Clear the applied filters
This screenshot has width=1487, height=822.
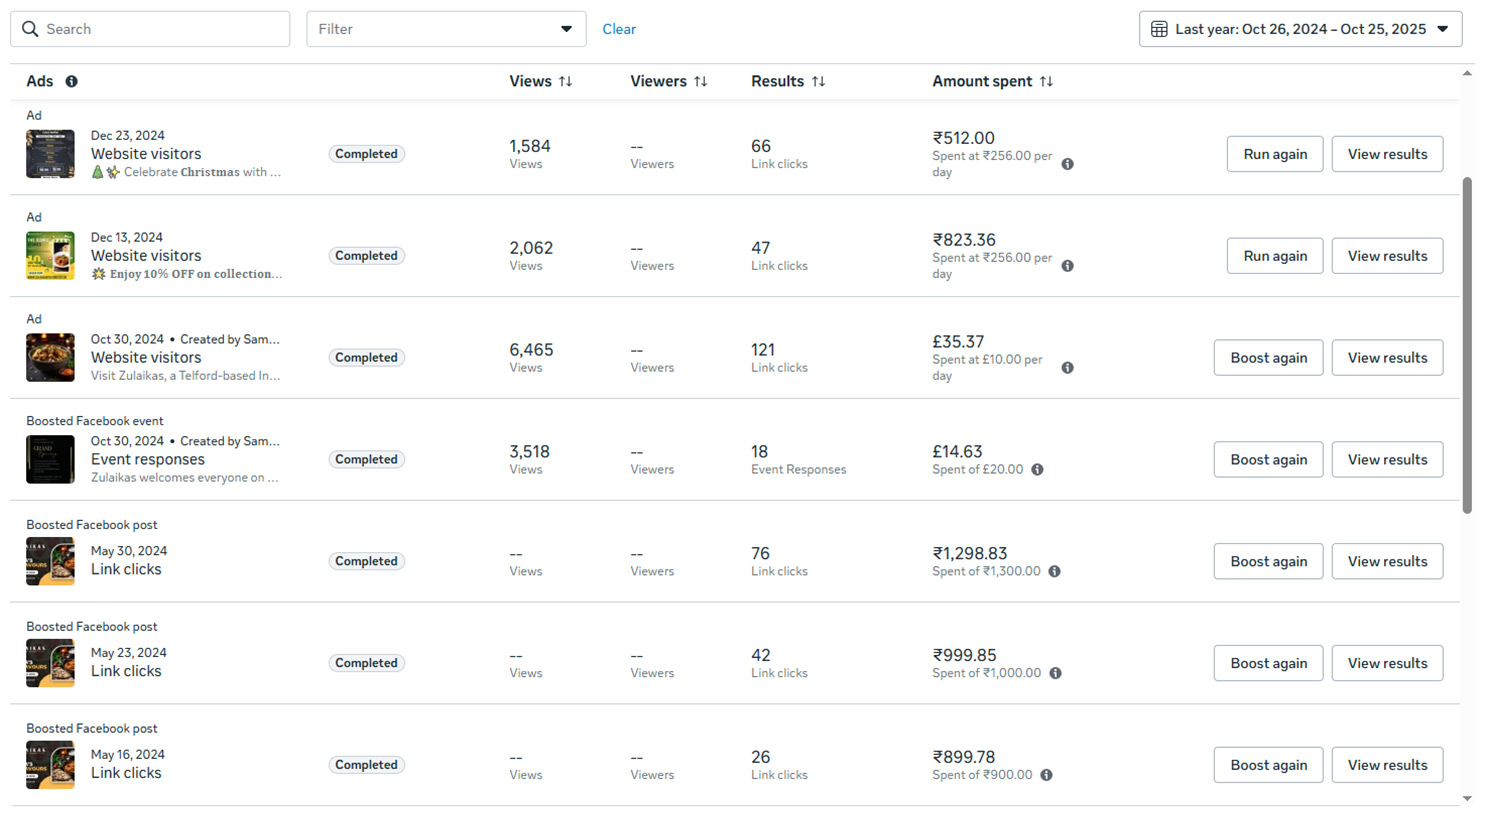click(x=619, y=29)
